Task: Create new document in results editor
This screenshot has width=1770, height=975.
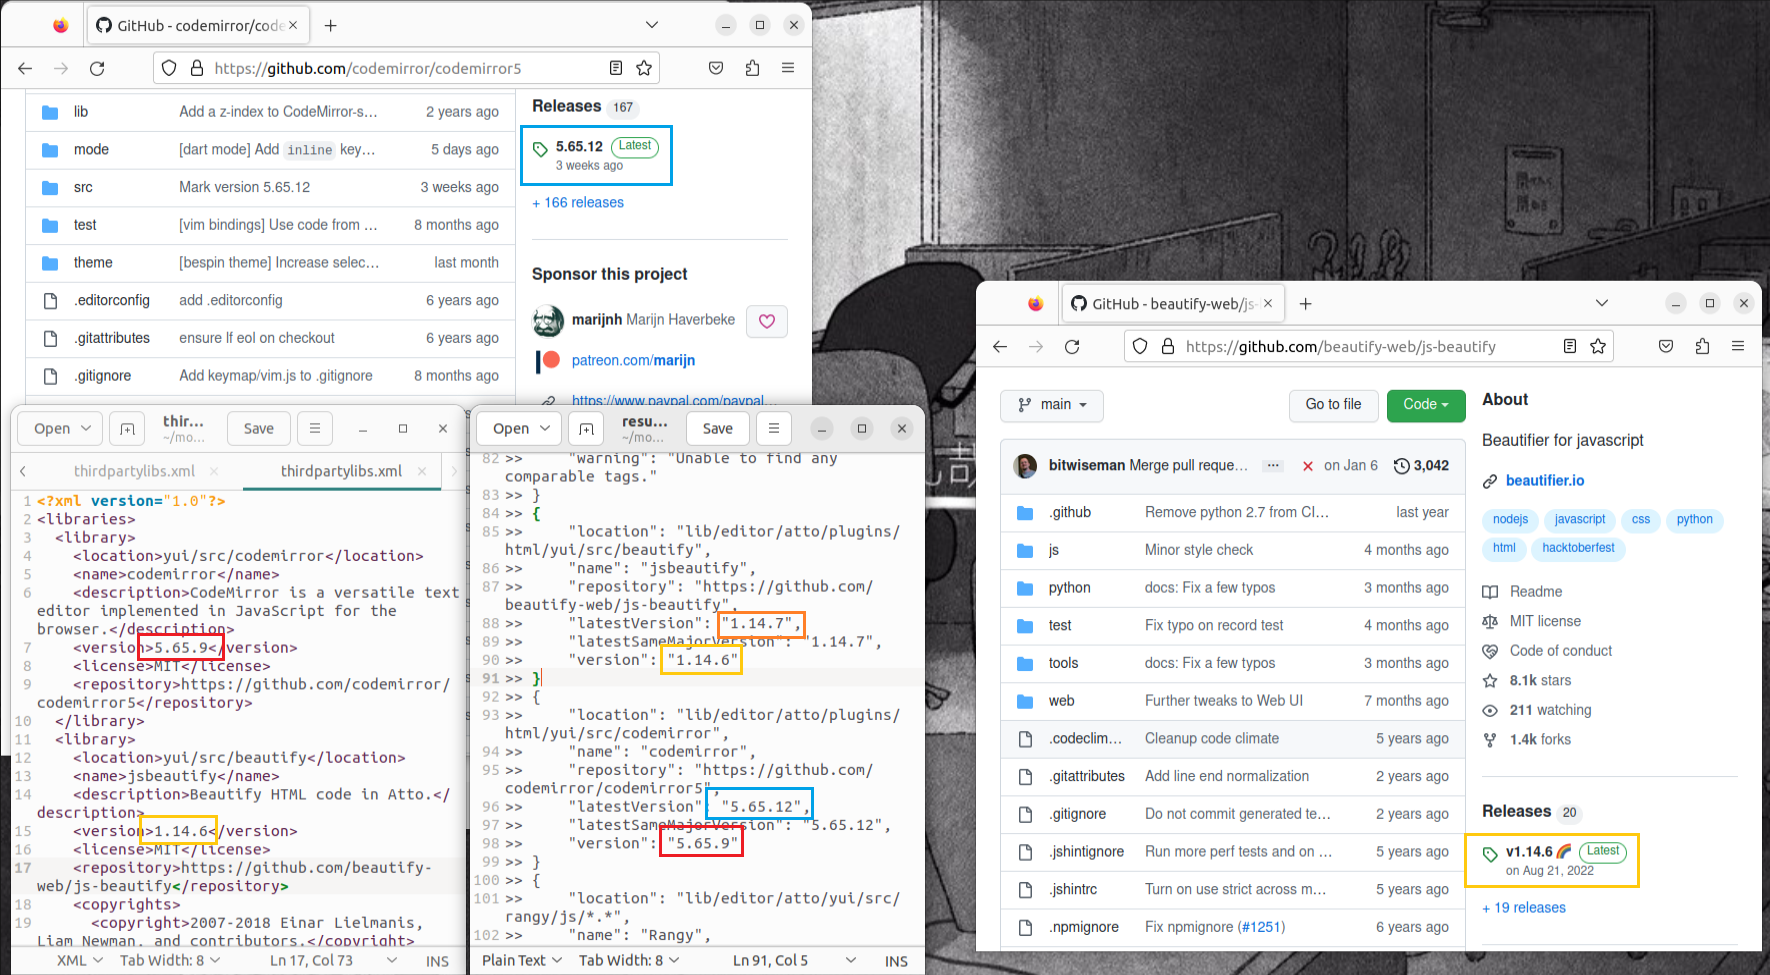Action: coord(586,428)
